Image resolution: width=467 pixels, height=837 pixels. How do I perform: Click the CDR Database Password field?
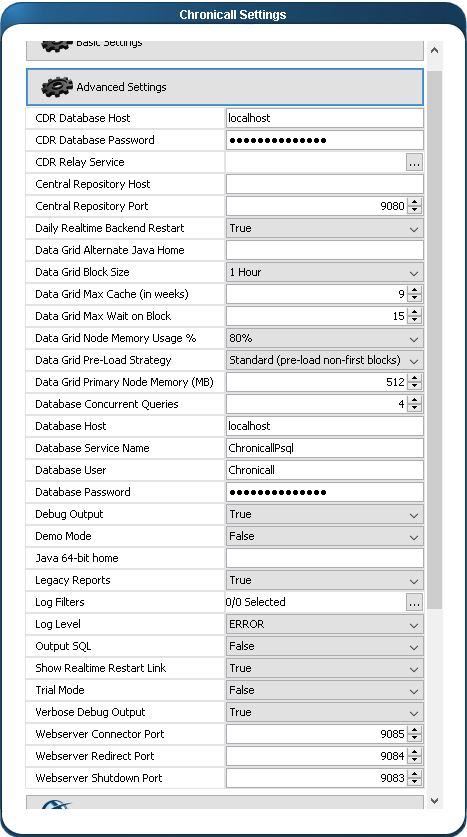324,140
